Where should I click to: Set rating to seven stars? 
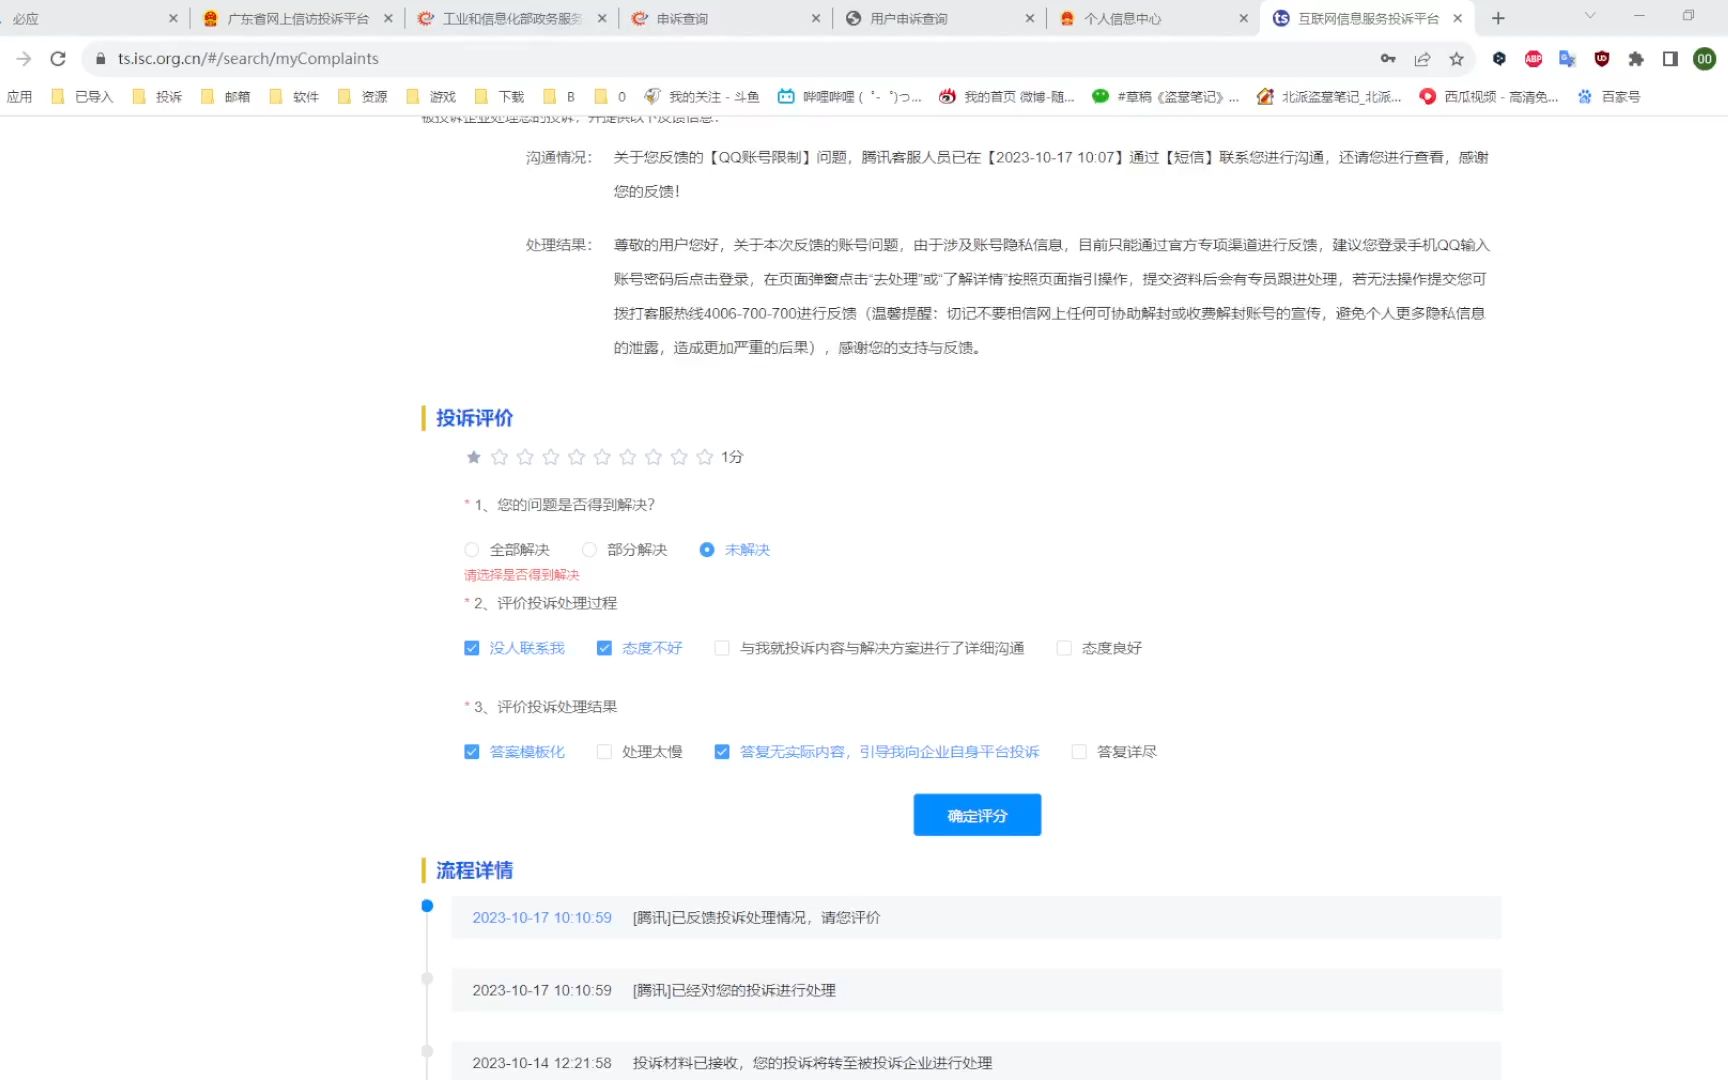coord(628,457)
